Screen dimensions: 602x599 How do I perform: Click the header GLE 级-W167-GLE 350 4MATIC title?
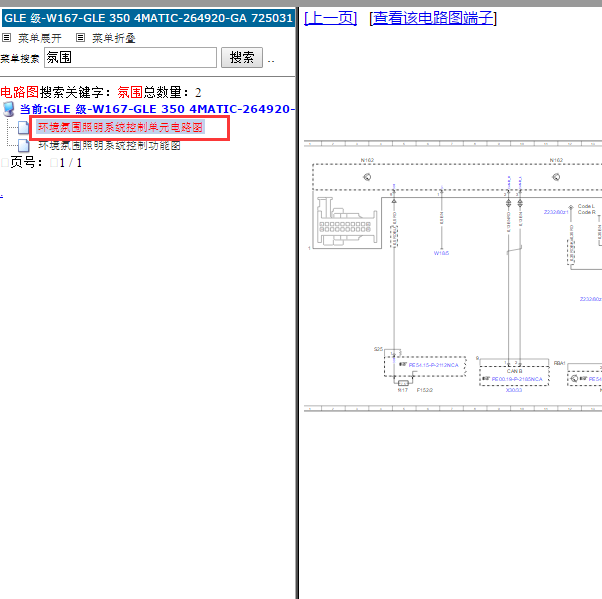pos(148,18)
